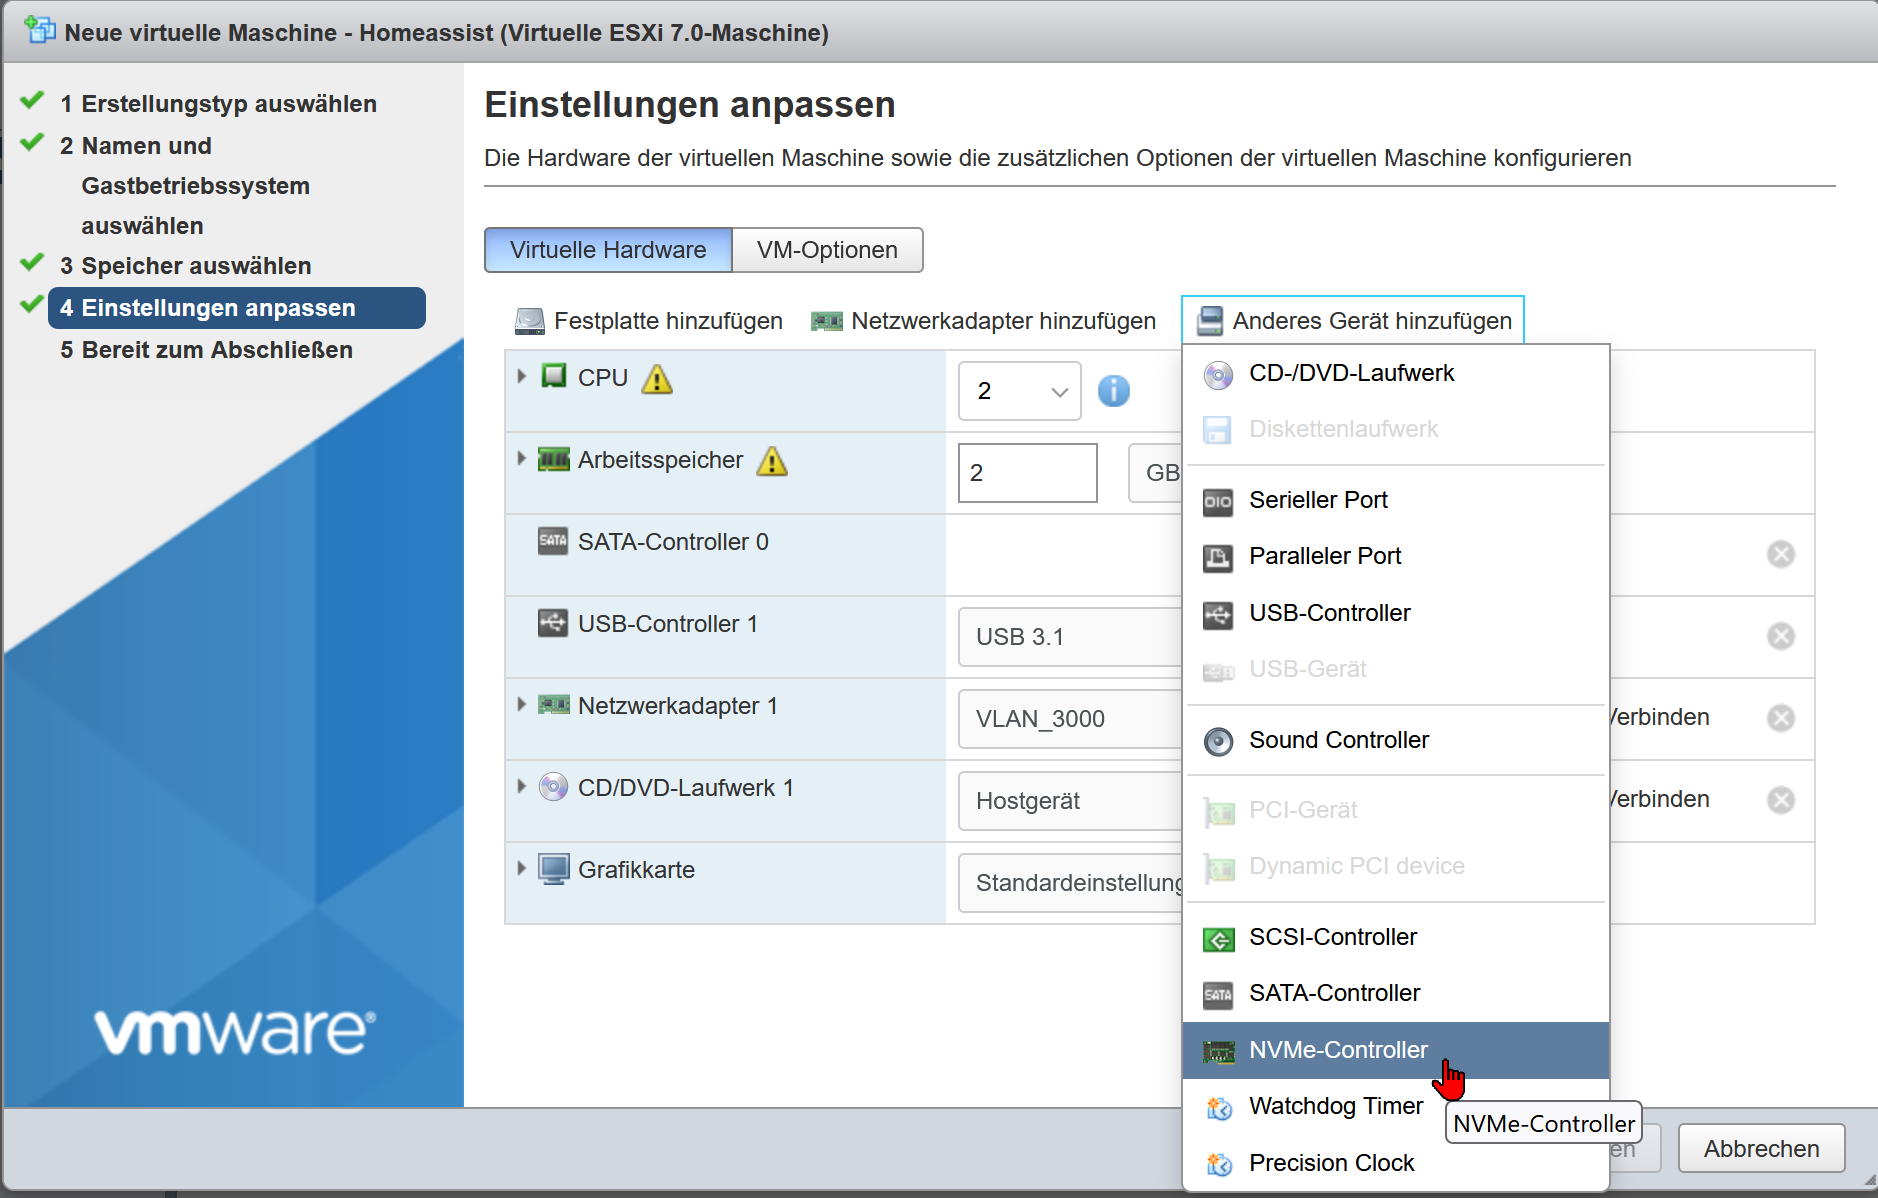Choose SCSI-Controller in the device menu
The width and height of the screenshot is (1878, 1198).
(x=1332, y=937)
